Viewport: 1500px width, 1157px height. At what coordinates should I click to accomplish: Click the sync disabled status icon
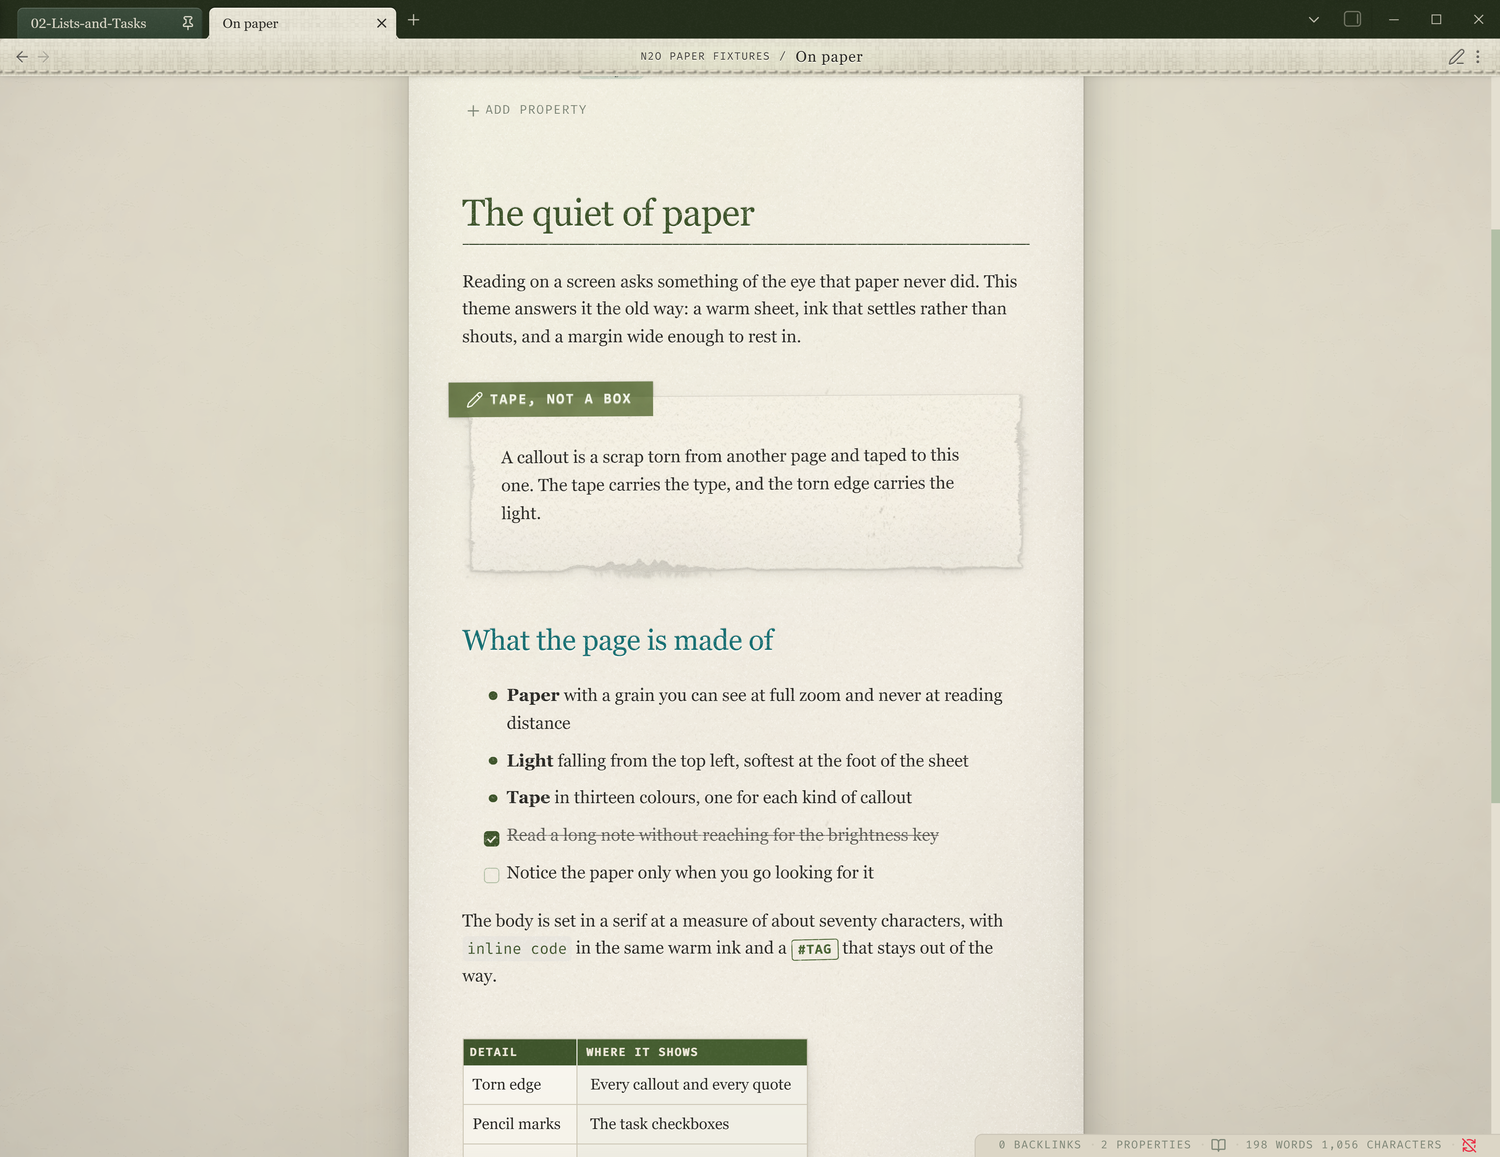(1469, 1145)
